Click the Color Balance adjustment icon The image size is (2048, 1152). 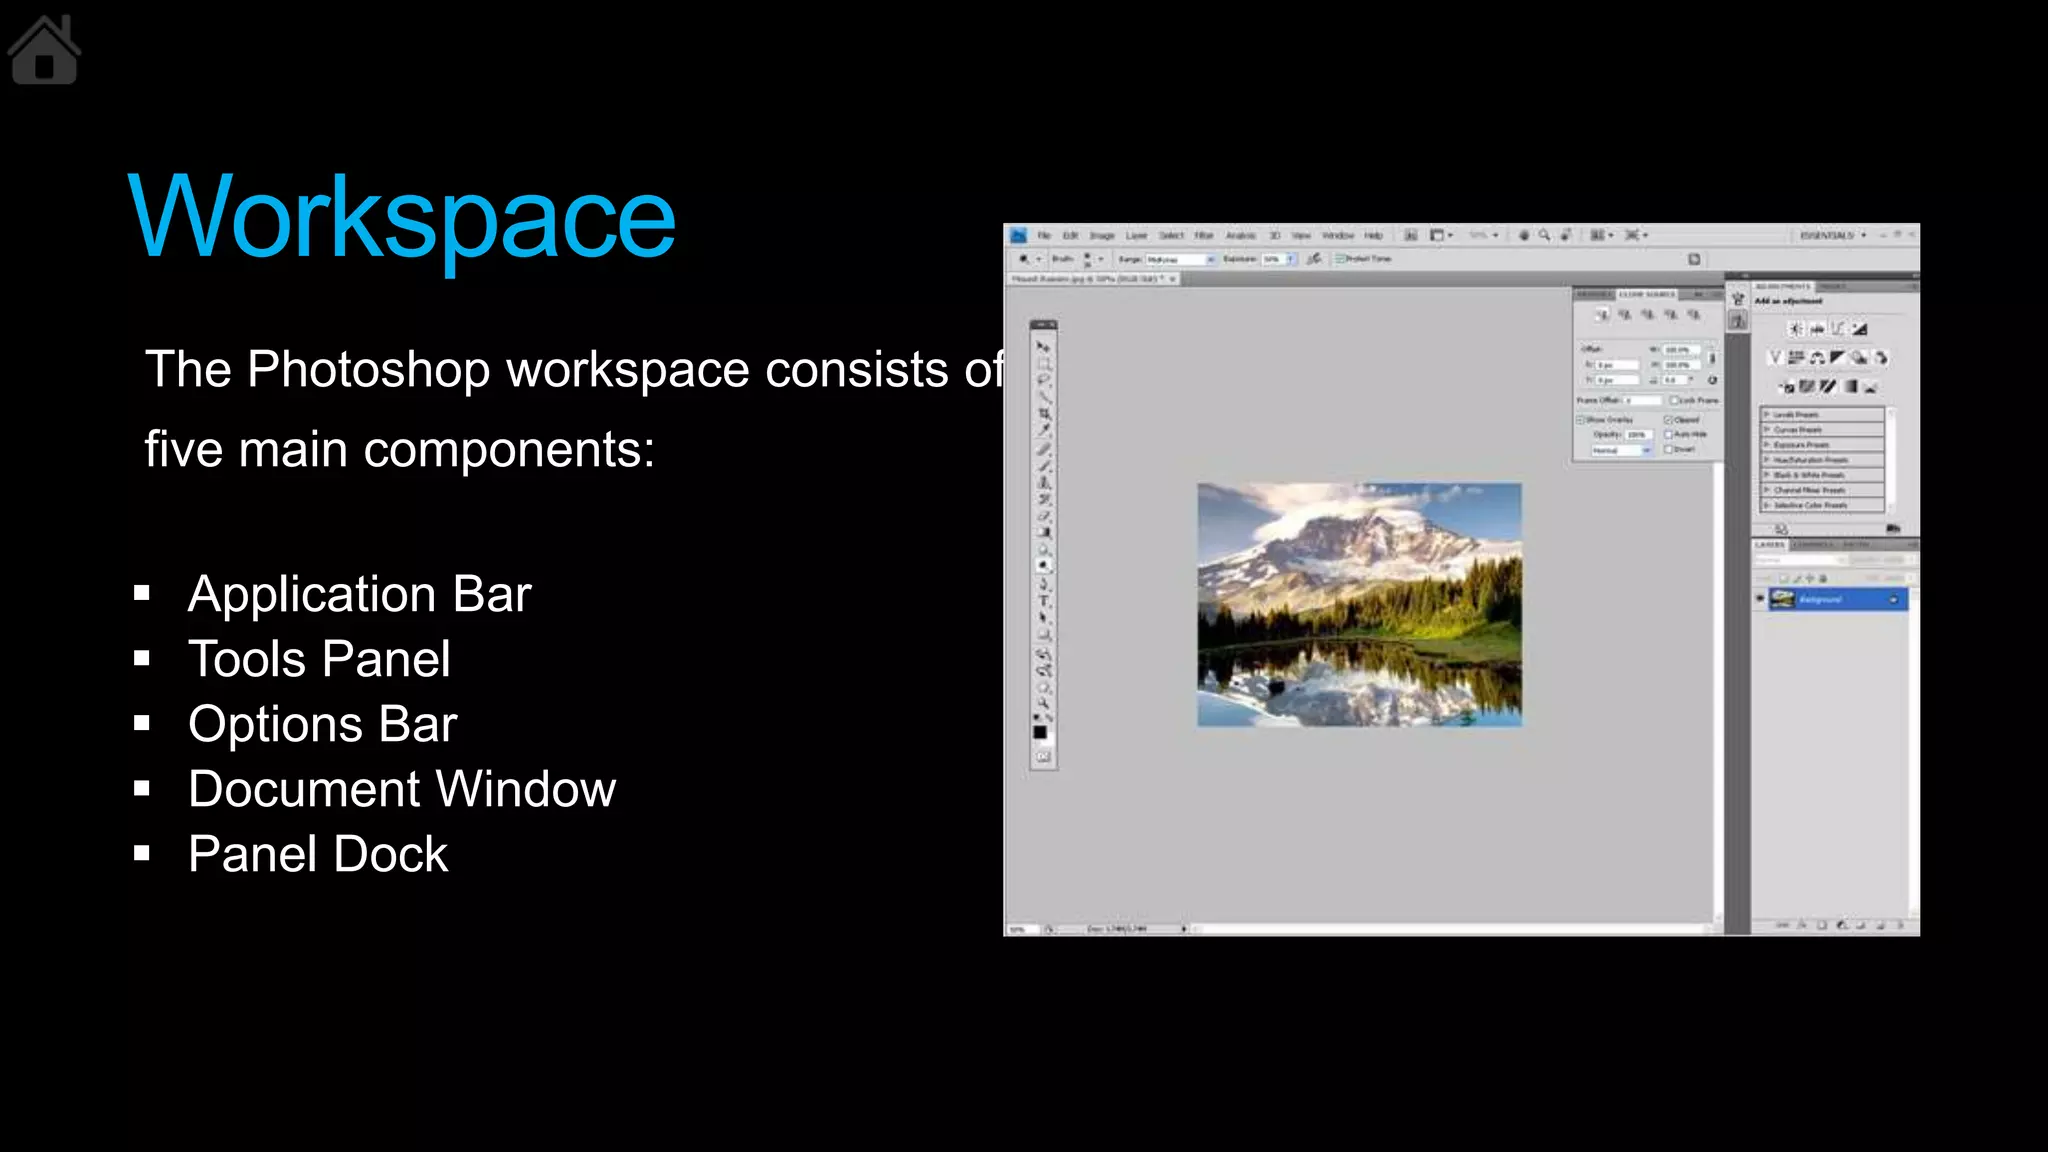point(1817,357)
